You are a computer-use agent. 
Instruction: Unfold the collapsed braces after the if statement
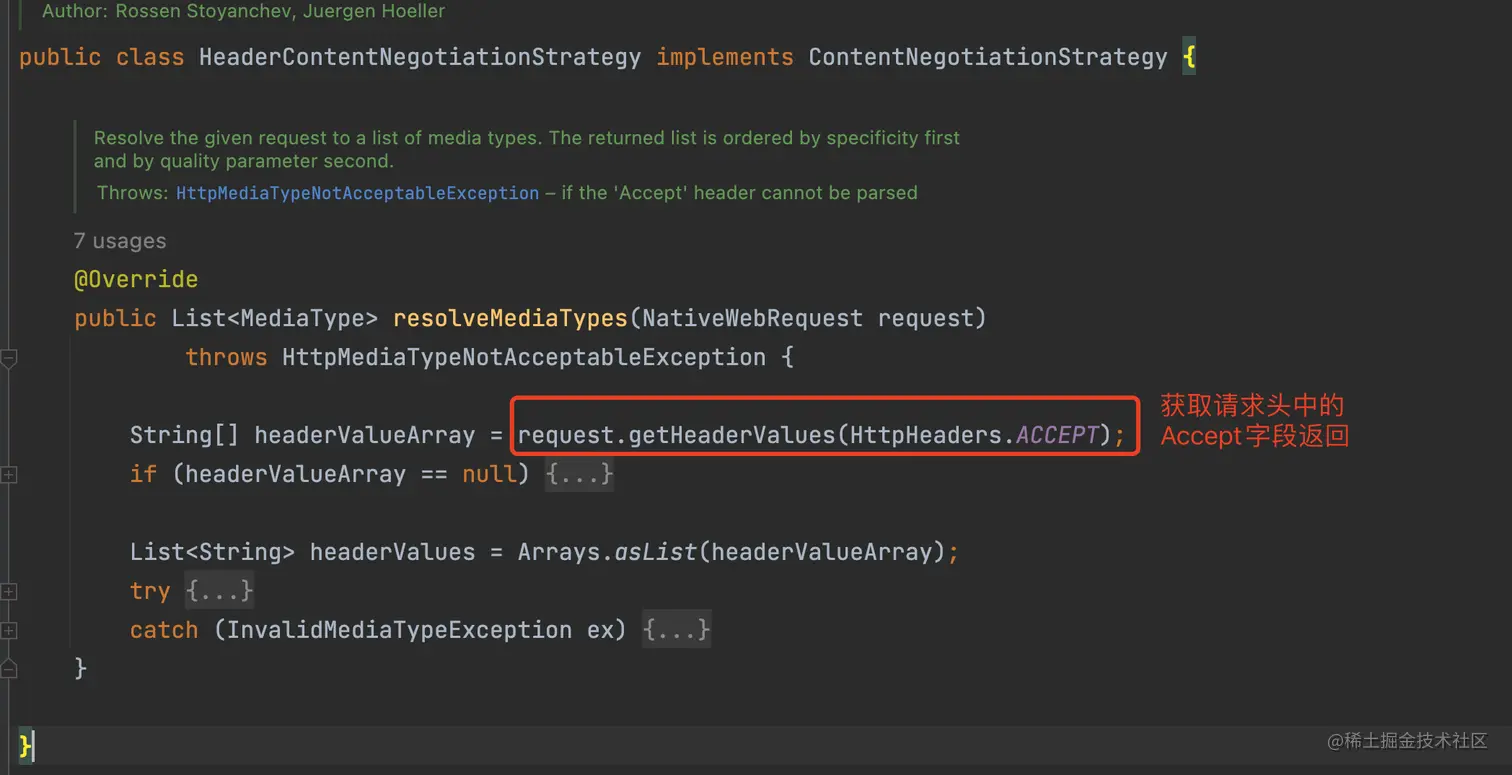click(x=579, y=474)
